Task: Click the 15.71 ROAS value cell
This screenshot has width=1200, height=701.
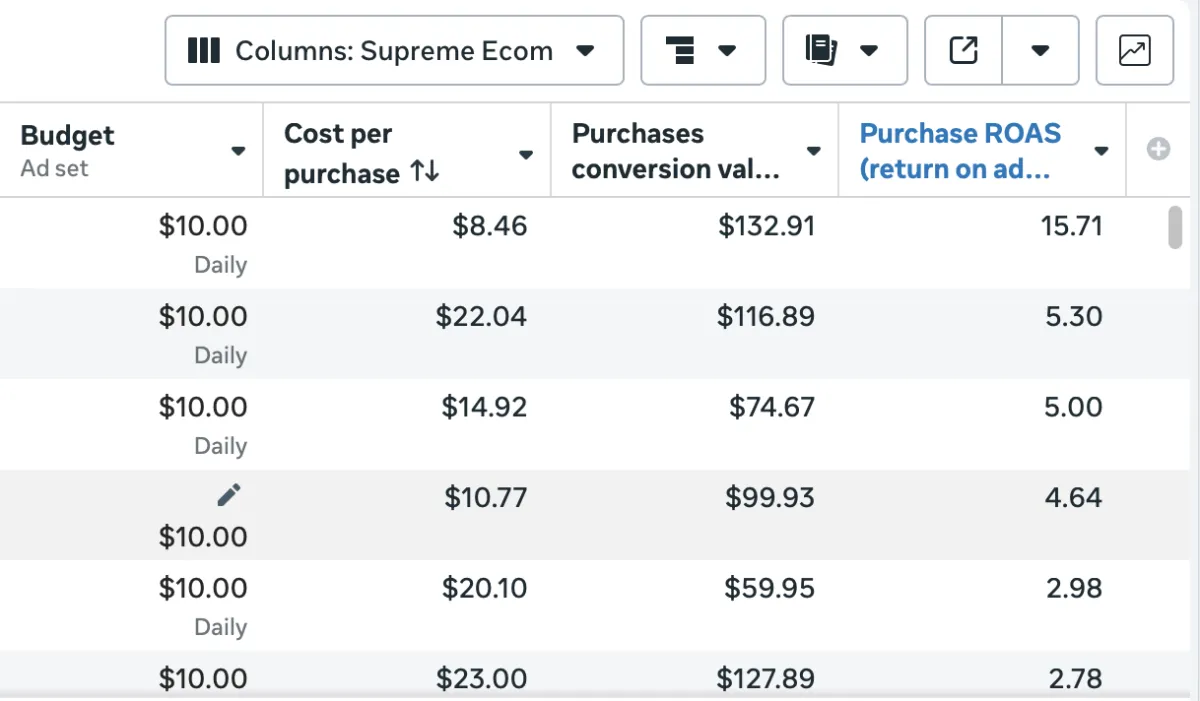Action: click(1071, 226)
